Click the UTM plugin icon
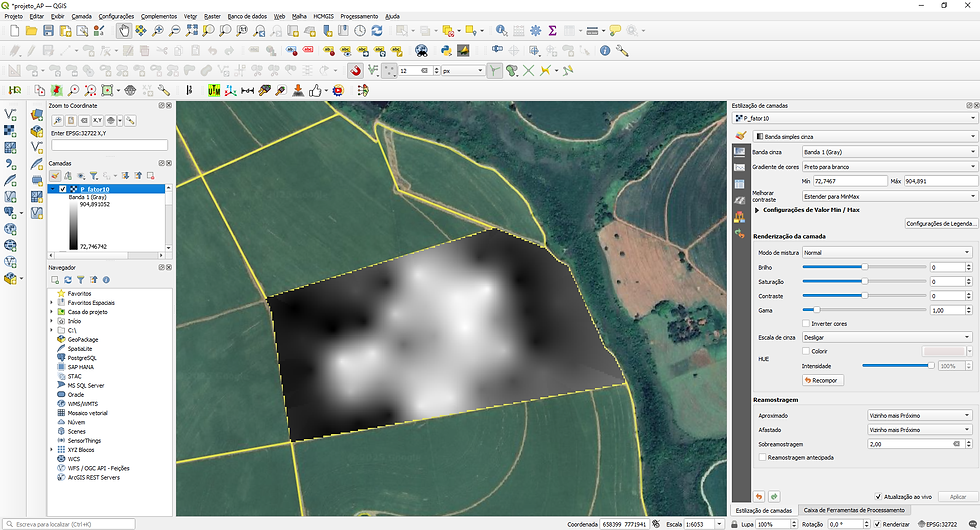980x530 pixels. click(214, 91)
